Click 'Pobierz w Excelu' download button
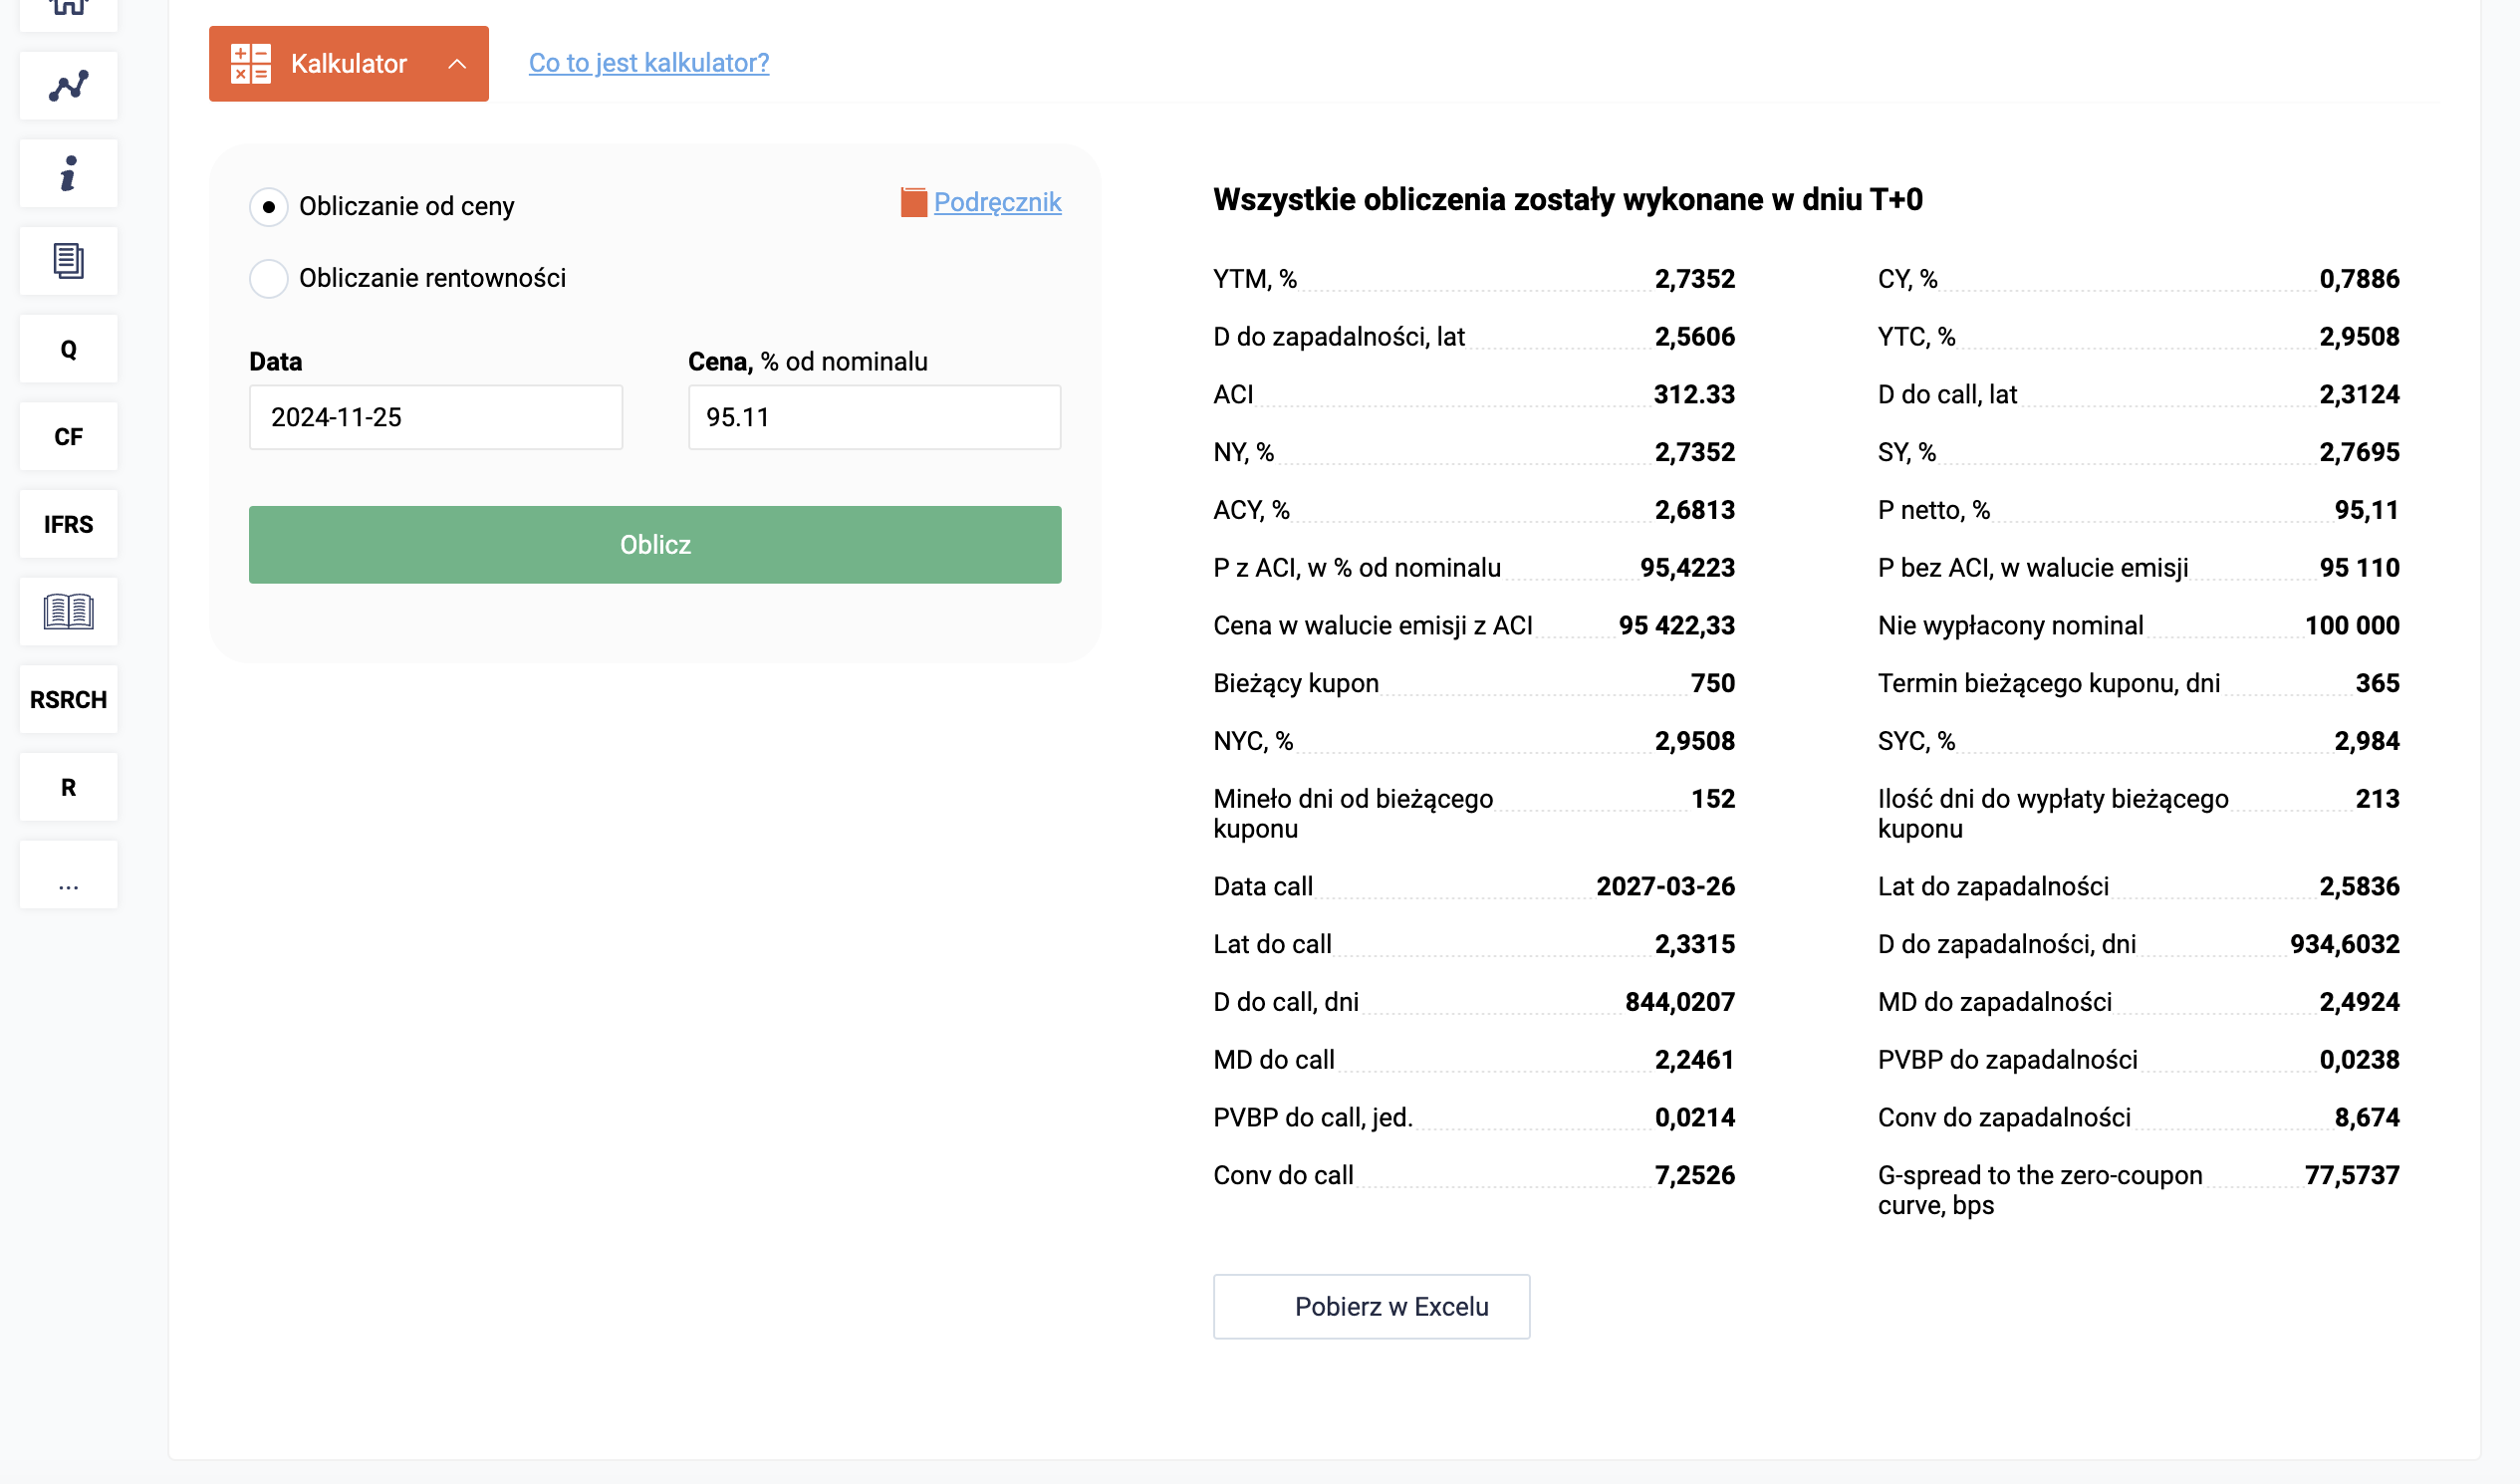The image size is (2520, 1484). pyautogui.click(x=1370, y=1306)
